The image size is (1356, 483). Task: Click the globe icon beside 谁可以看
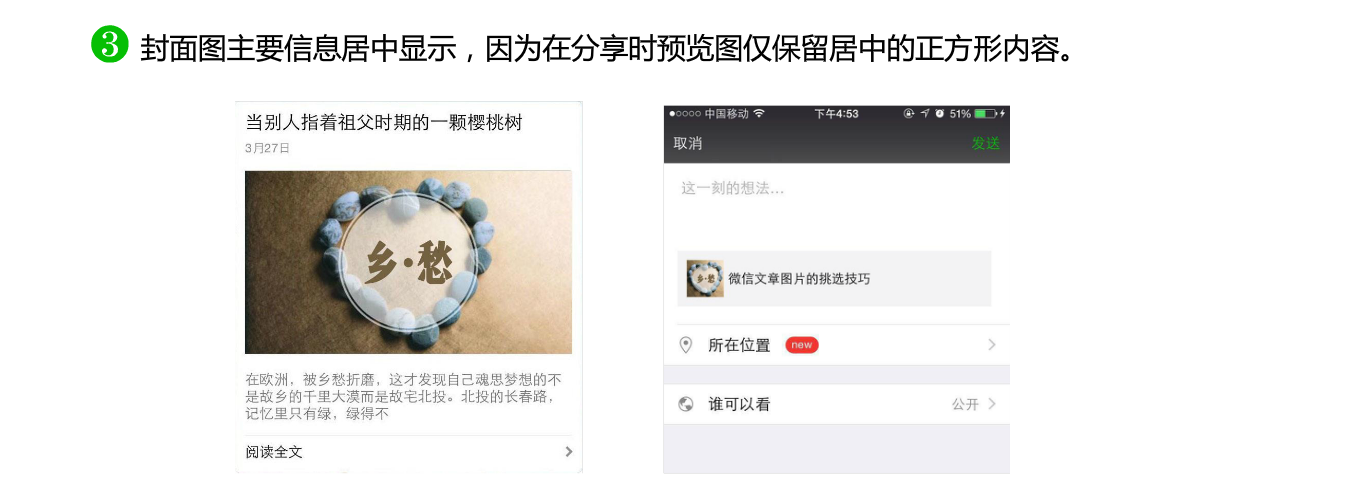click(x=686, y=404)
